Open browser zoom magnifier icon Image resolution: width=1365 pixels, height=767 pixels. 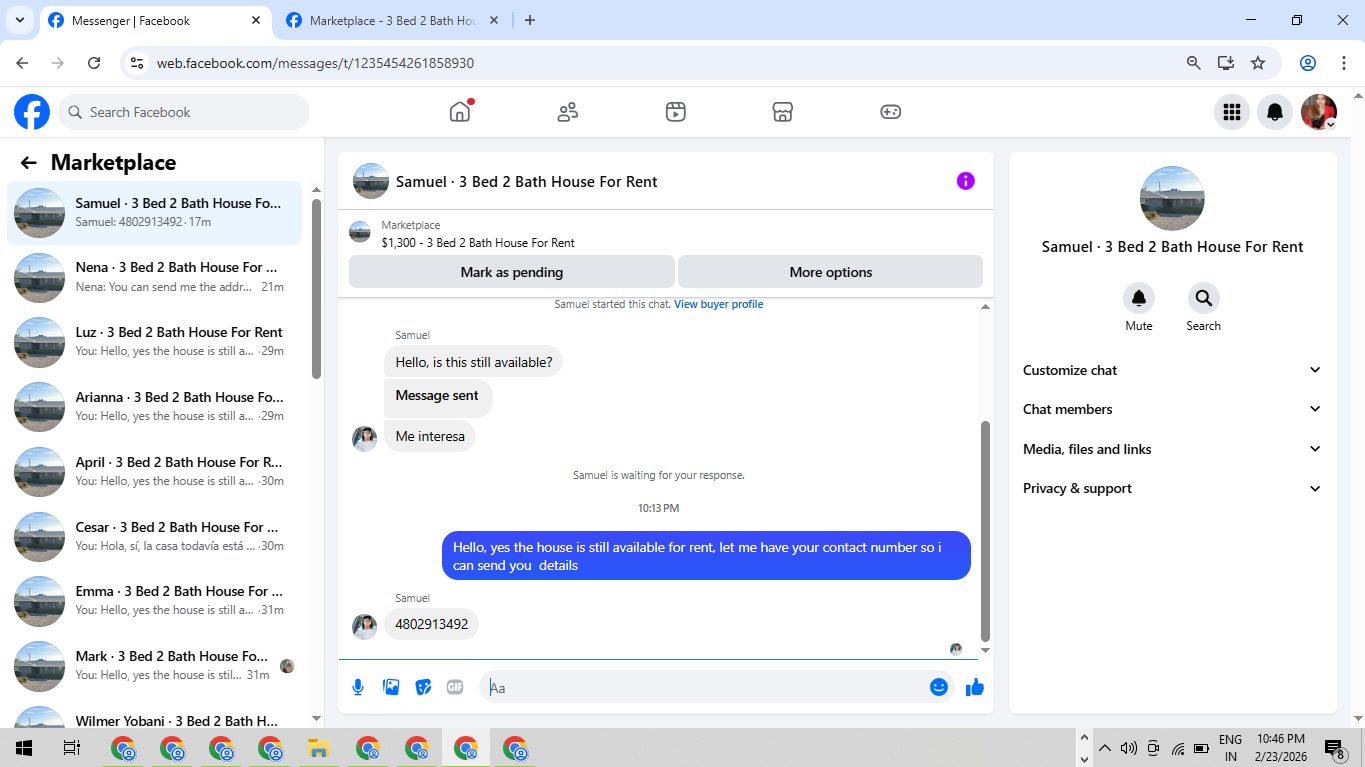point(1193,63)
